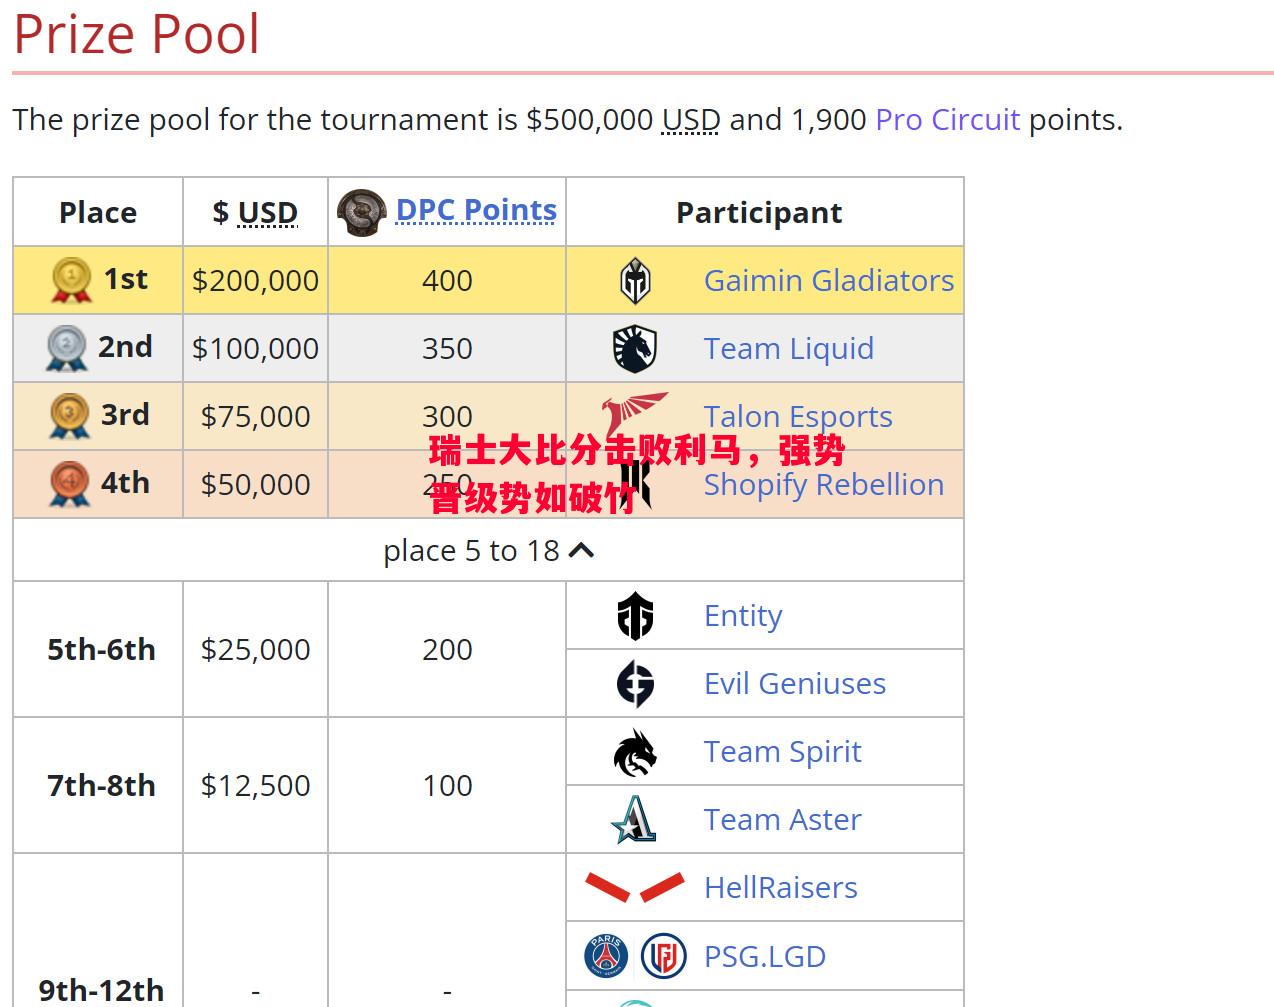Screen dimensions: 1274x1007
Task: Open the Pro Circuit link
Action: point(947,120)
